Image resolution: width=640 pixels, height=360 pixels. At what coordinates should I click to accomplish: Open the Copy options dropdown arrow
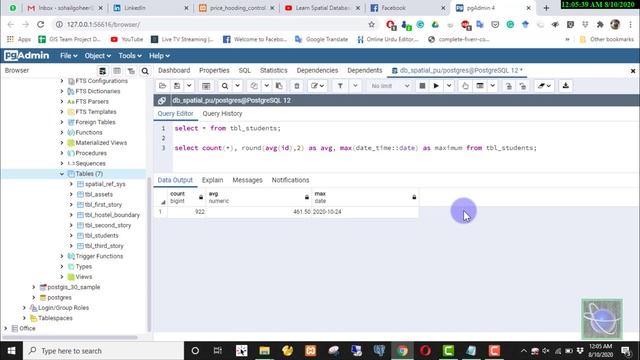tap(267, 86)
